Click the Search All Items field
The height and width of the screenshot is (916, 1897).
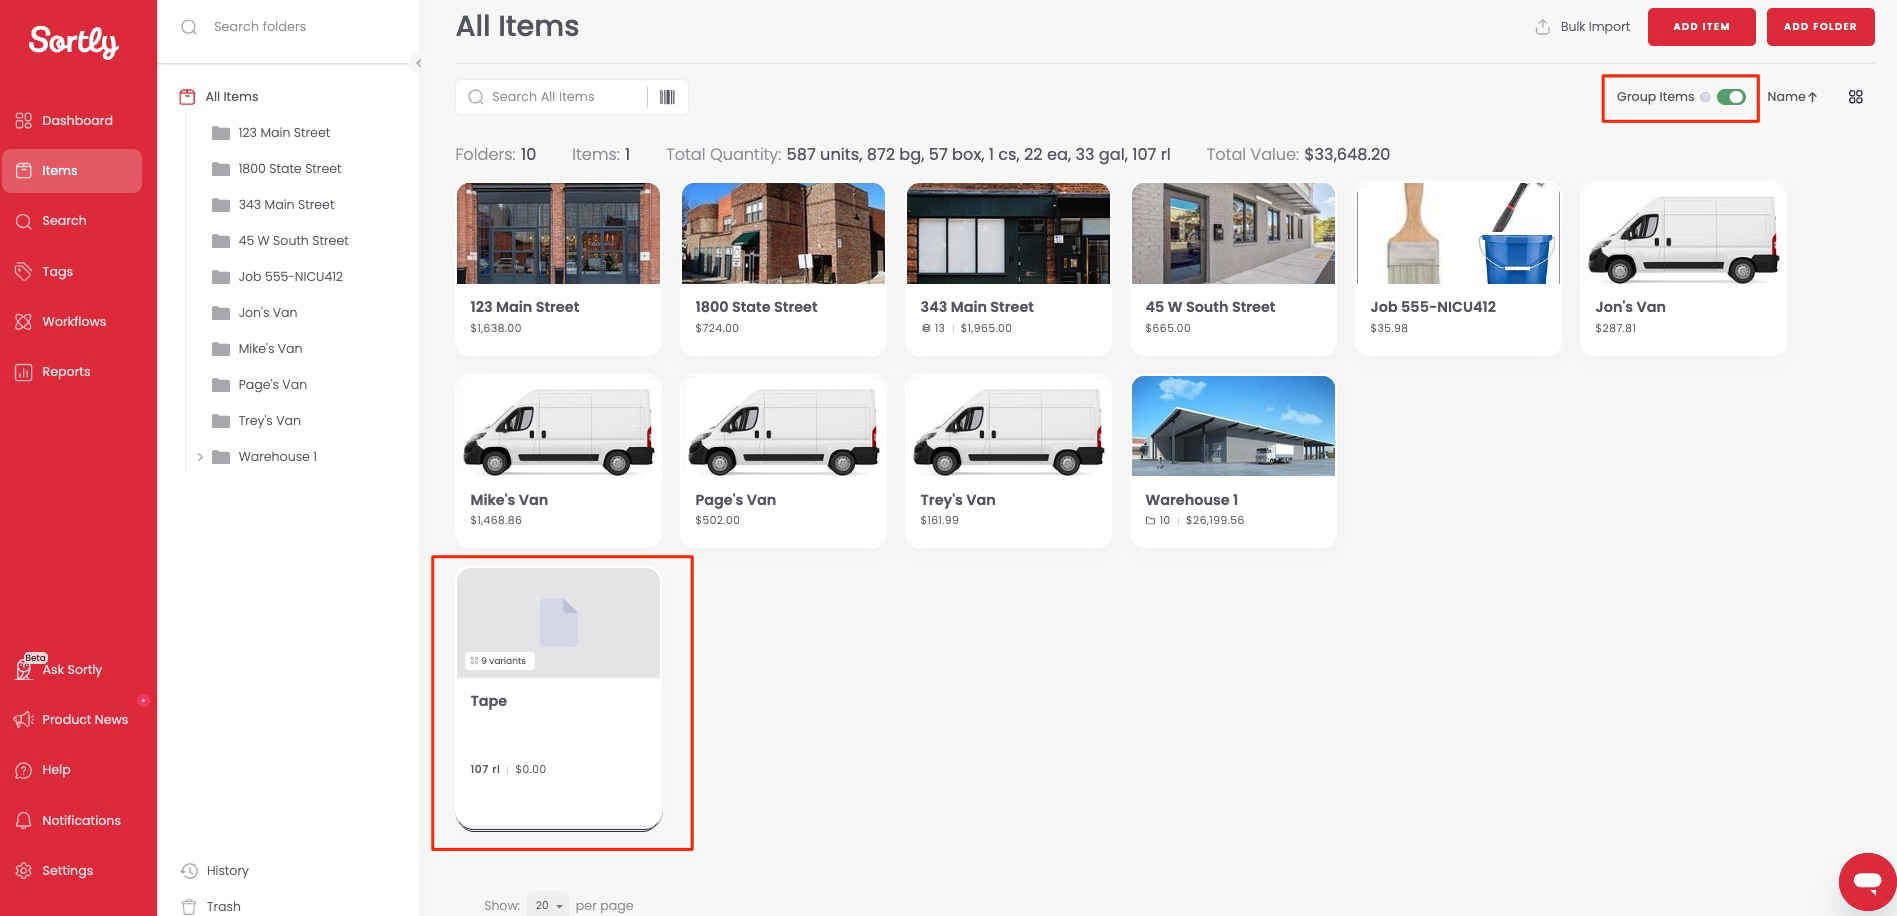click(560, 97)
